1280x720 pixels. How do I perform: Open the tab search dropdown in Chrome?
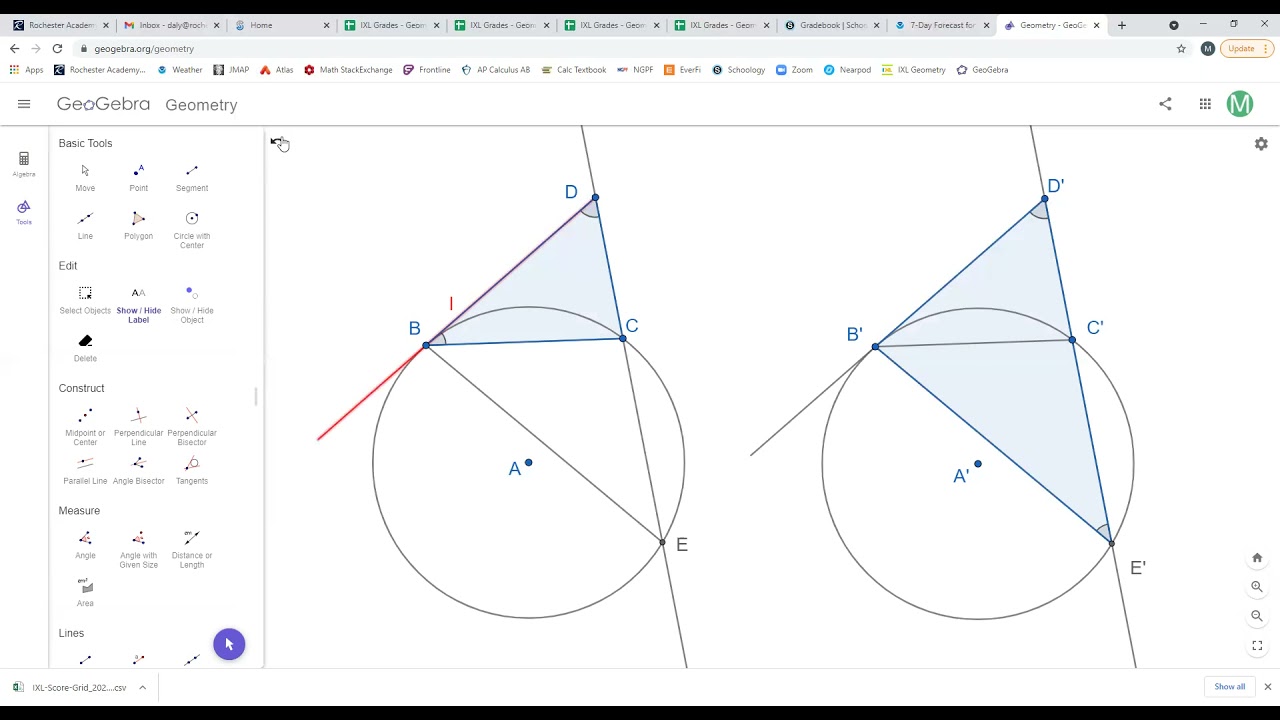(1174, 25)
